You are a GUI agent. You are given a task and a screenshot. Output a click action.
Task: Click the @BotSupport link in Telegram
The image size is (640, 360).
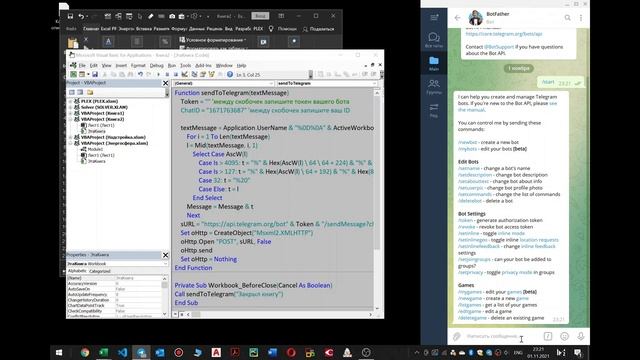coord(499,47)
